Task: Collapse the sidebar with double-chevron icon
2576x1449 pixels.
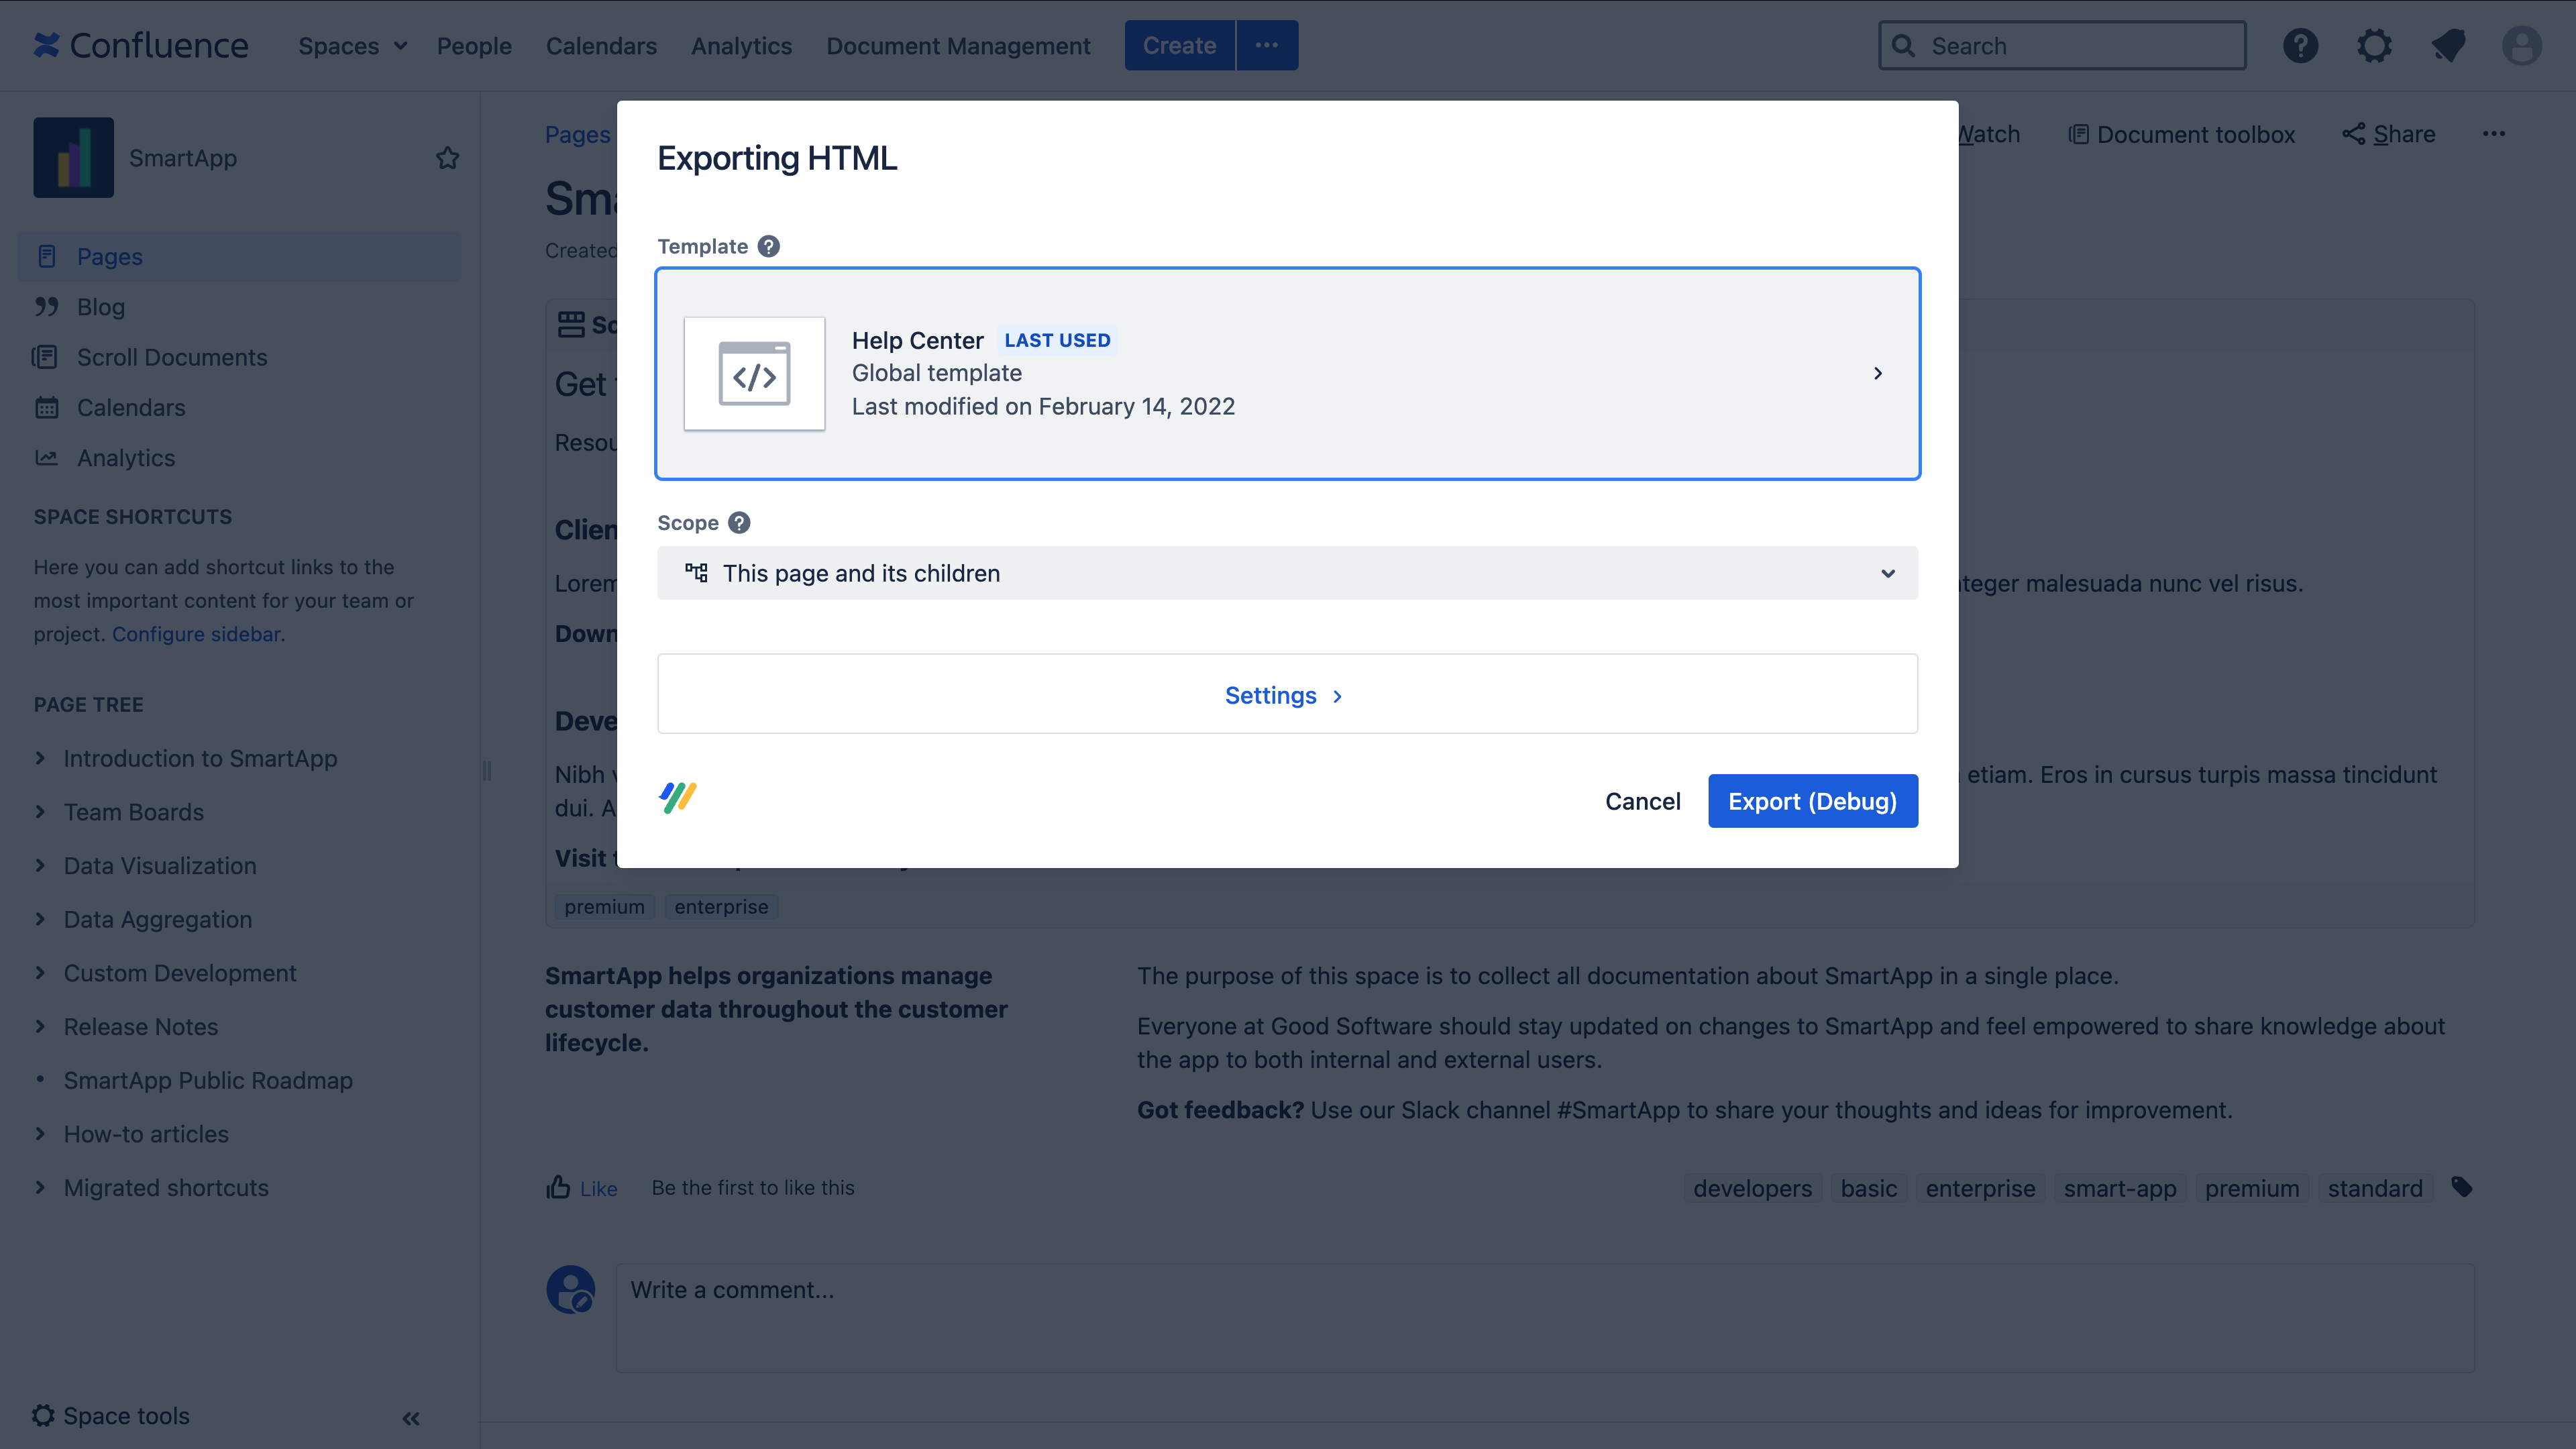Action: pos(411,1418)
